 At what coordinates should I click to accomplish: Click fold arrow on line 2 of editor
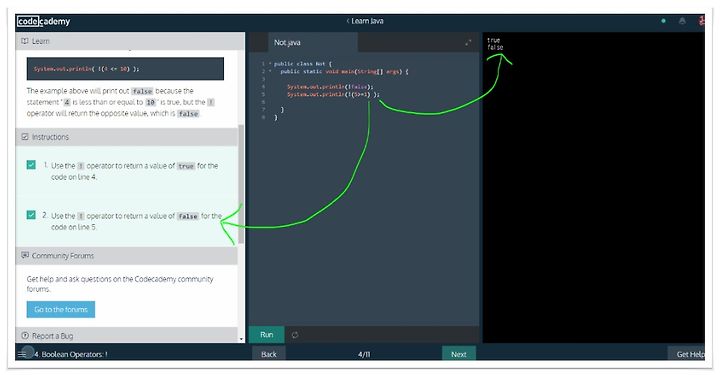pyautogui.click(x=270, y=71)
